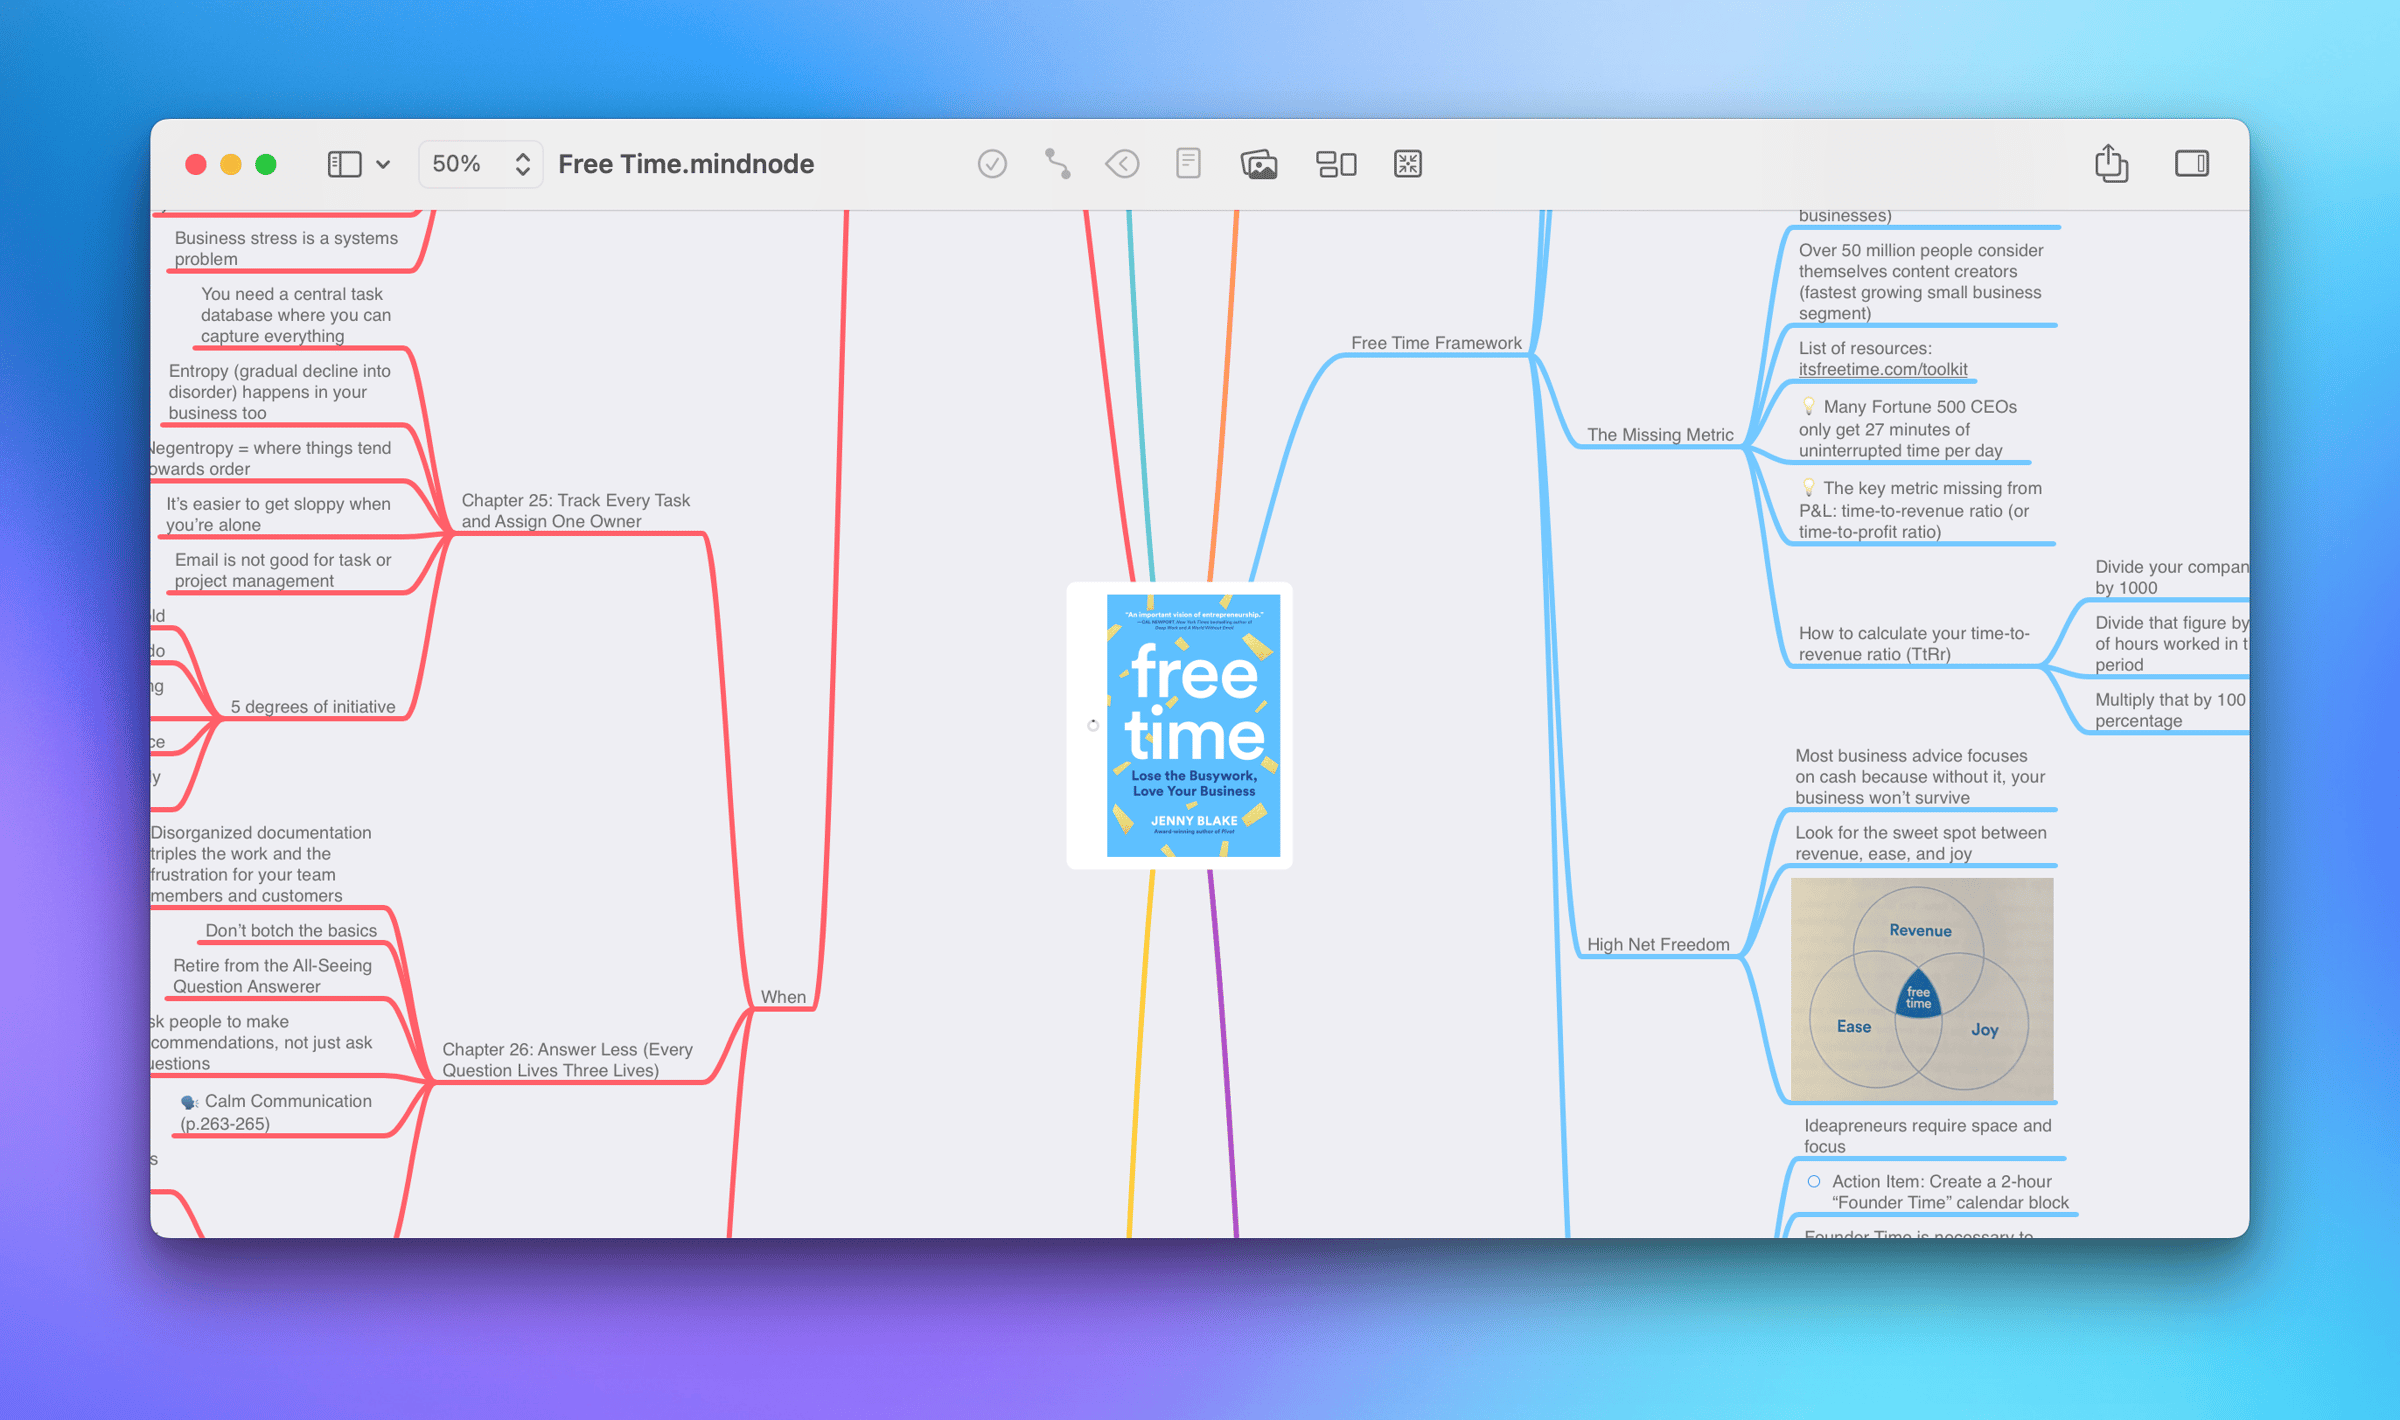Image resolution: width=2400 pixels, height=1420 pixels.
Task: Click the fold nodes arrow icon
Action: [x=1122, y=164]
